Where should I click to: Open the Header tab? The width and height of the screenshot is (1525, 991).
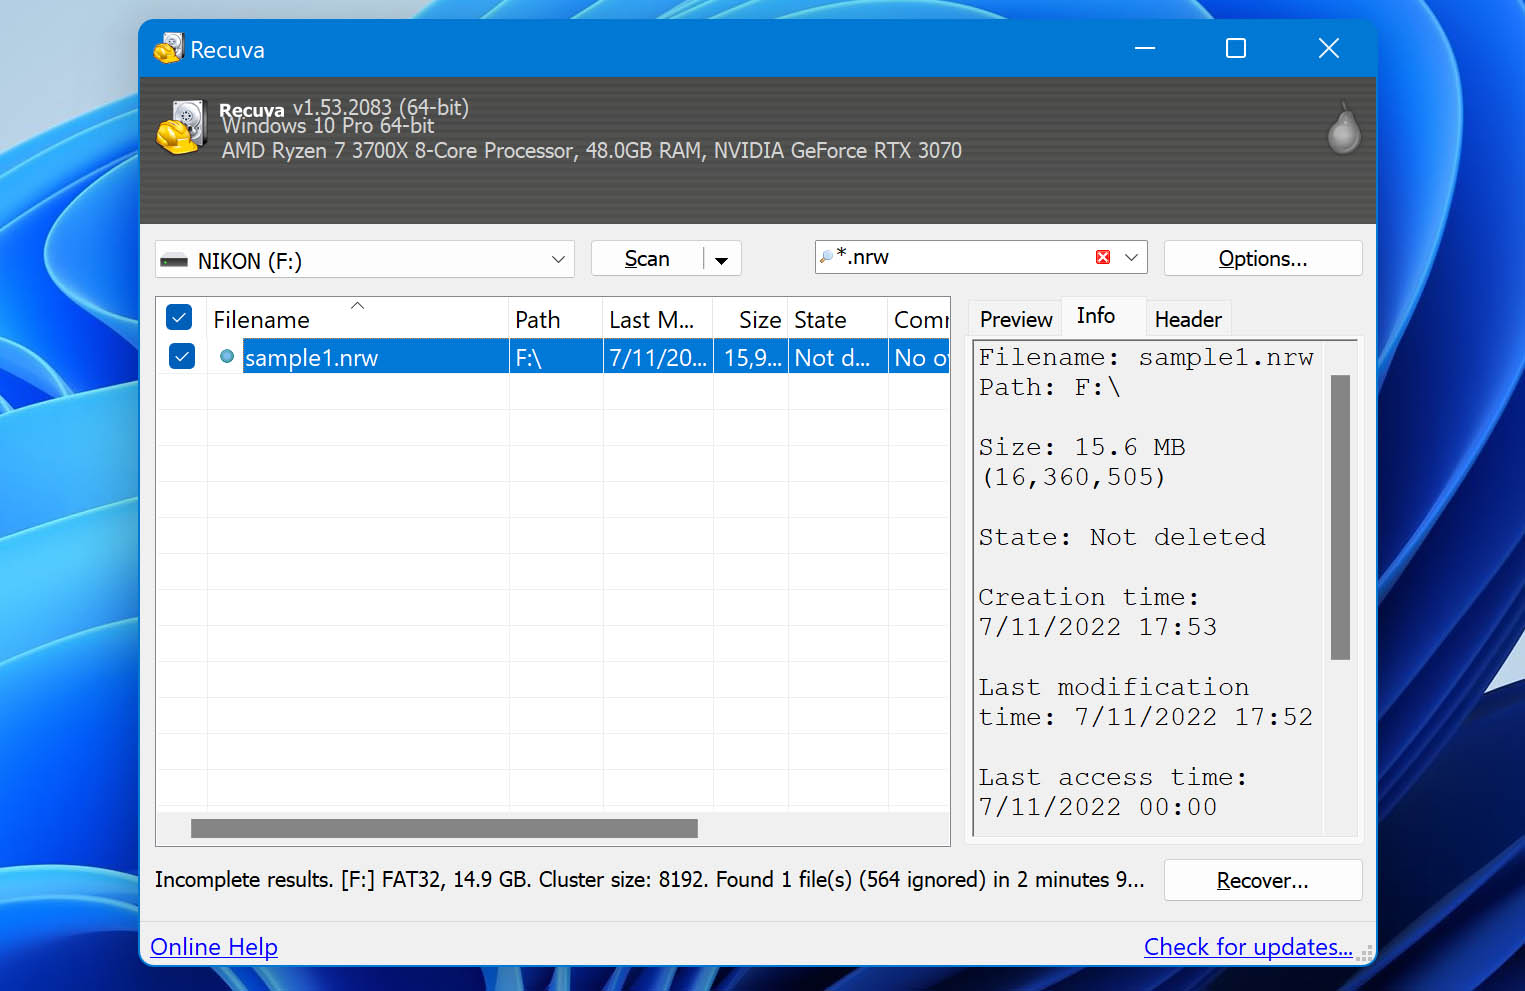pyautogui.click(x=1188, y=319)
